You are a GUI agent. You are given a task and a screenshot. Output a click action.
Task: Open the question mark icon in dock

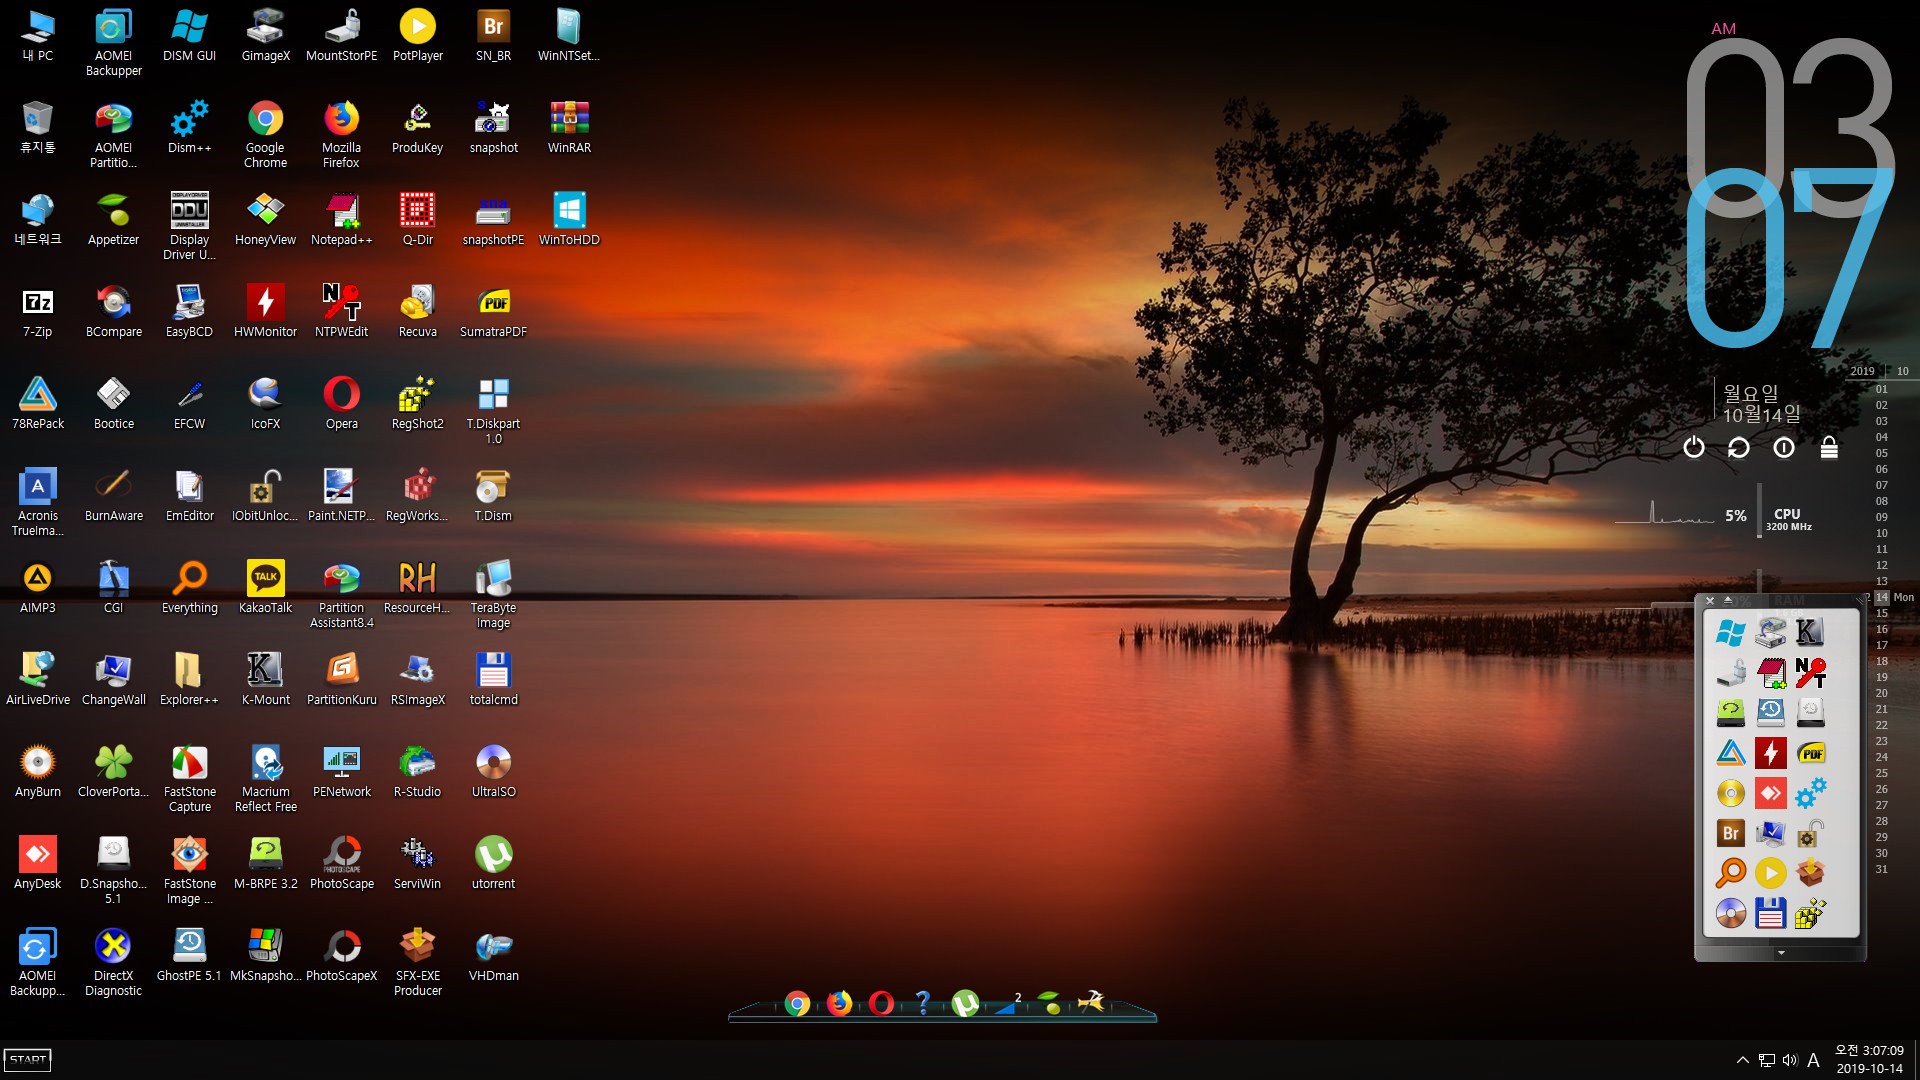(x=923, y=1003)
